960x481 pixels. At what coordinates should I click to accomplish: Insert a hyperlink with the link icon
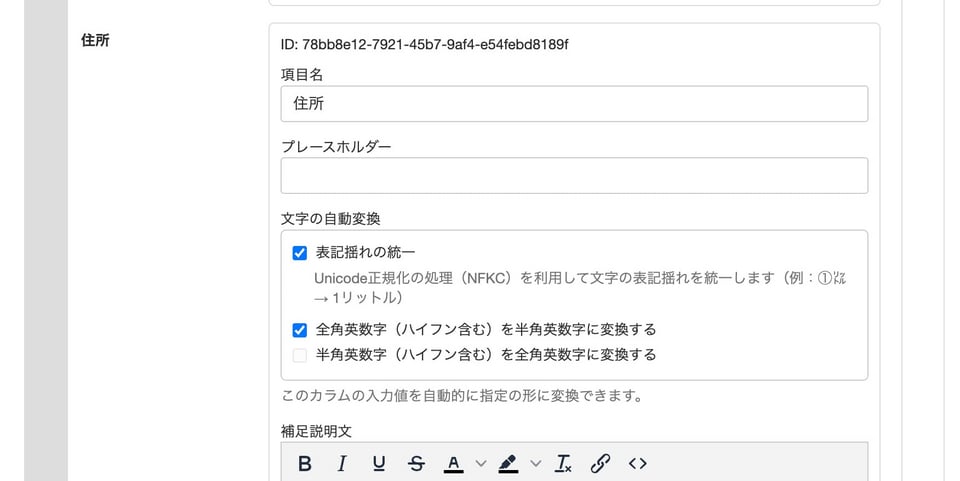point(600,463)
